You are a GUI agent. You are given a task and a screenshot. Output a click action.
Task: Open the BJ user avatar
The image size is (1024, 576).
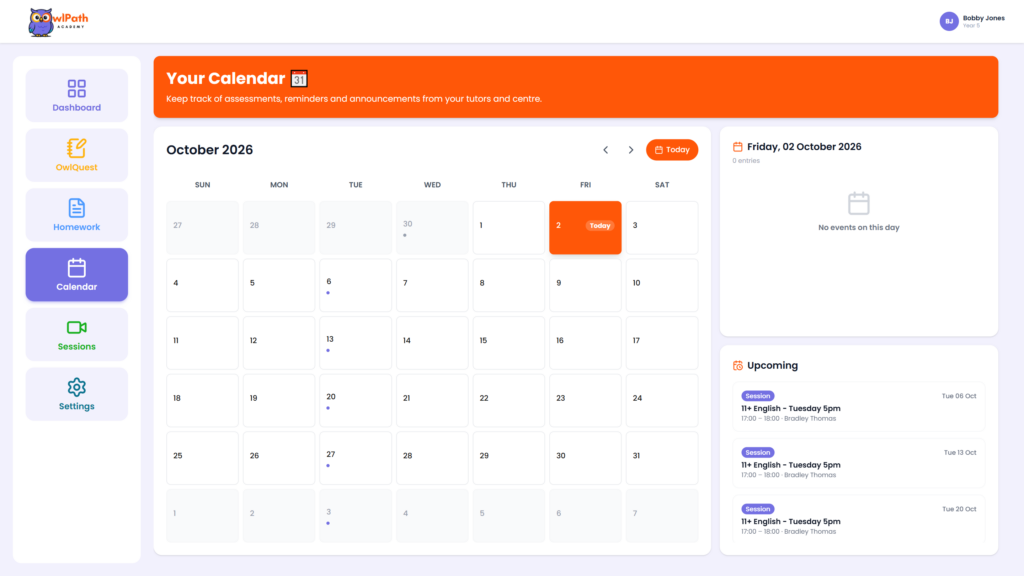949,22
